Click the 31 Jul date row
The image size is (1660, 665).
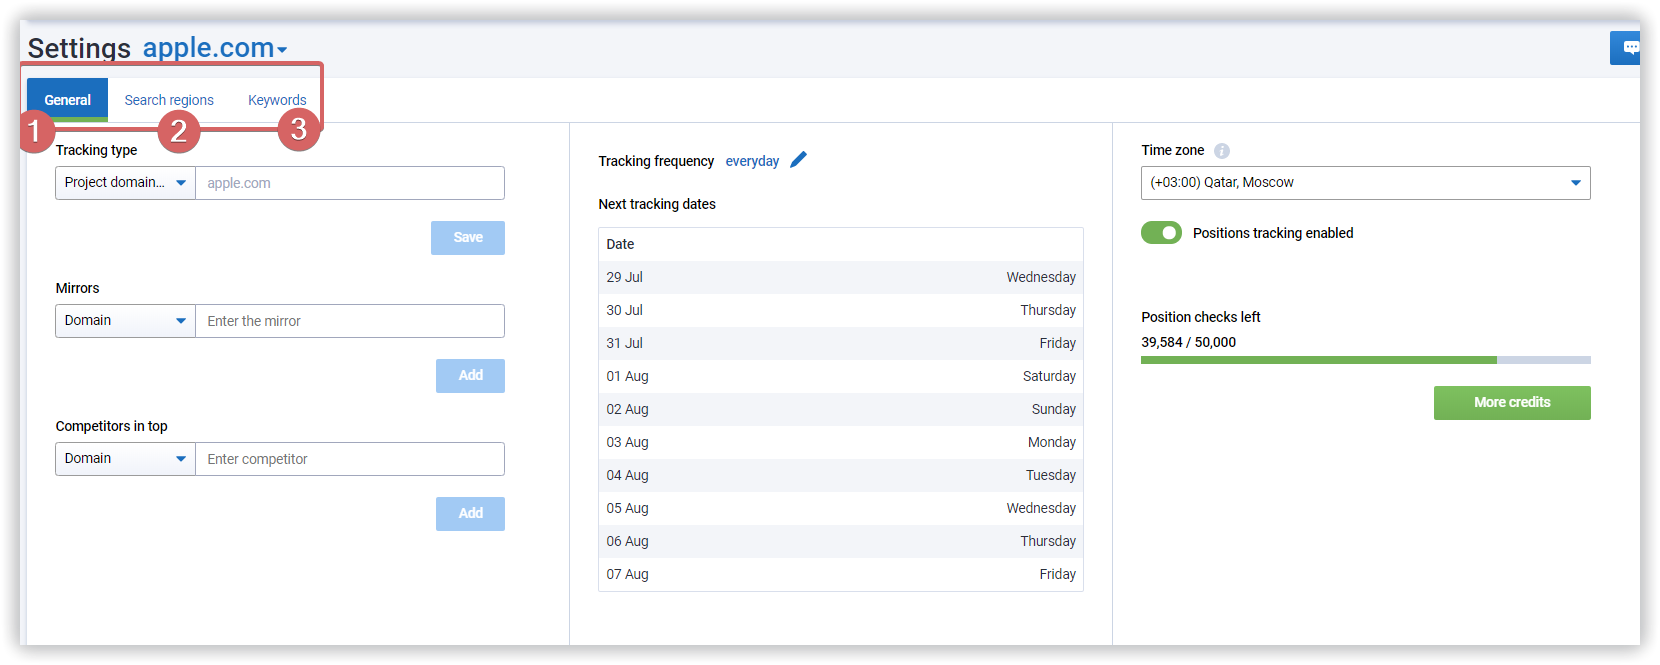(x=841, y=343)
